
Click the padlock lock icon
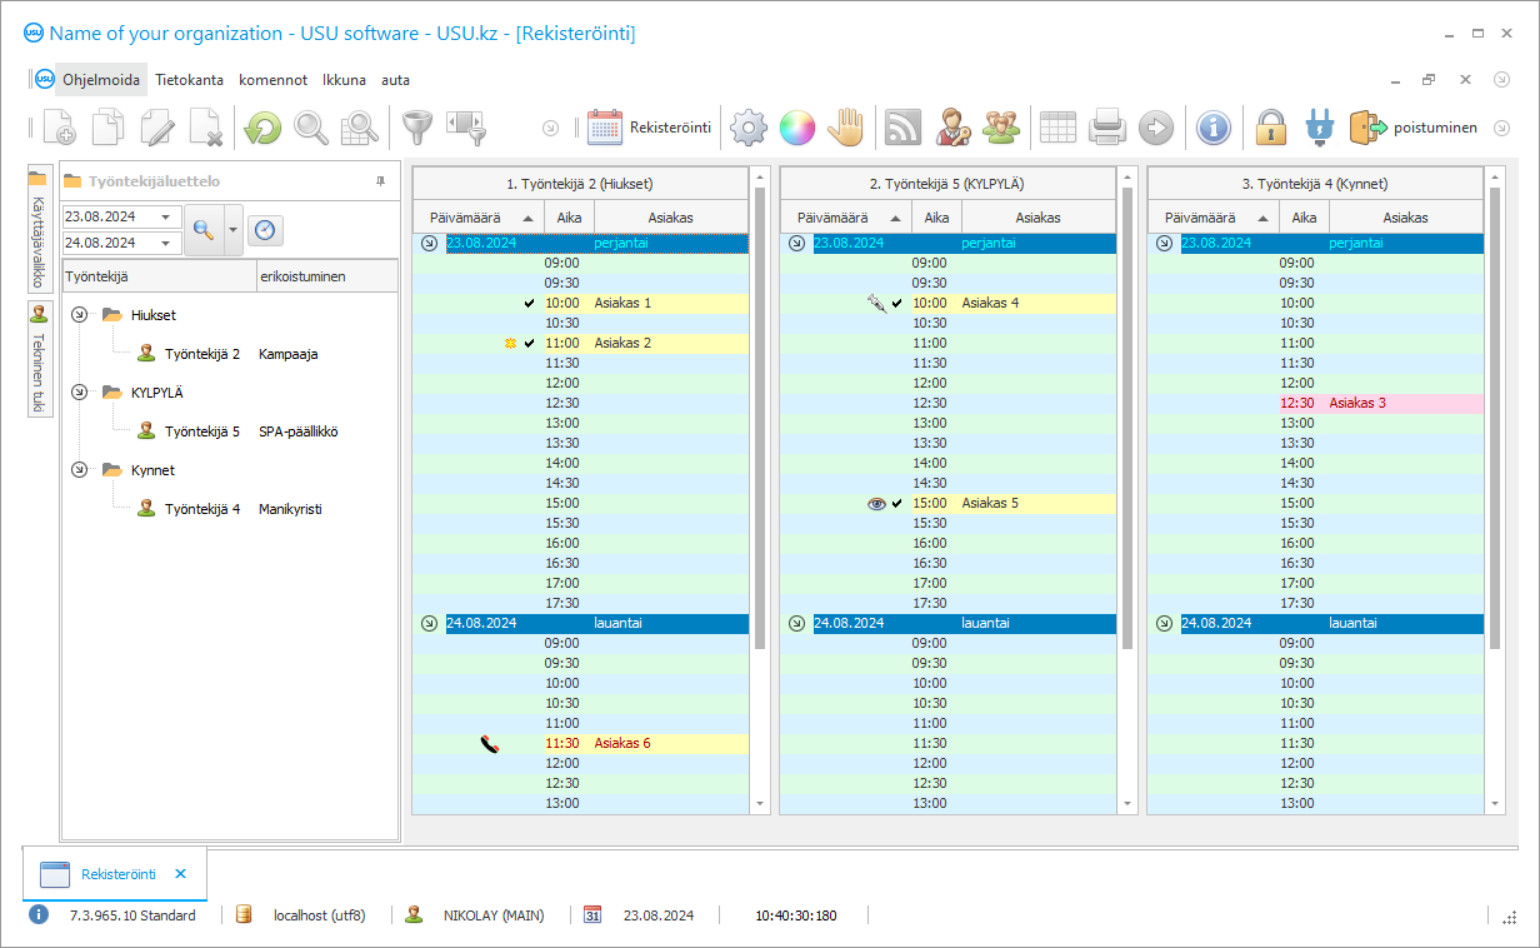tap(1270, 128)
